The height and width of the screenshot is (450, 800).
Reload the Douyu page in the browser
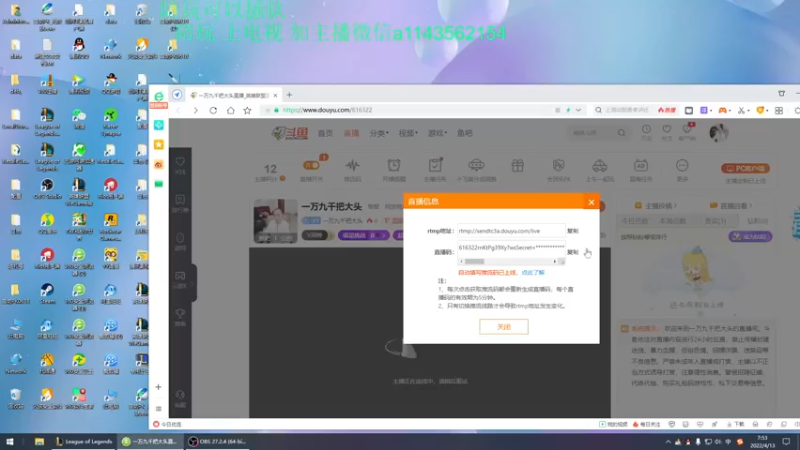coord(213,110)
